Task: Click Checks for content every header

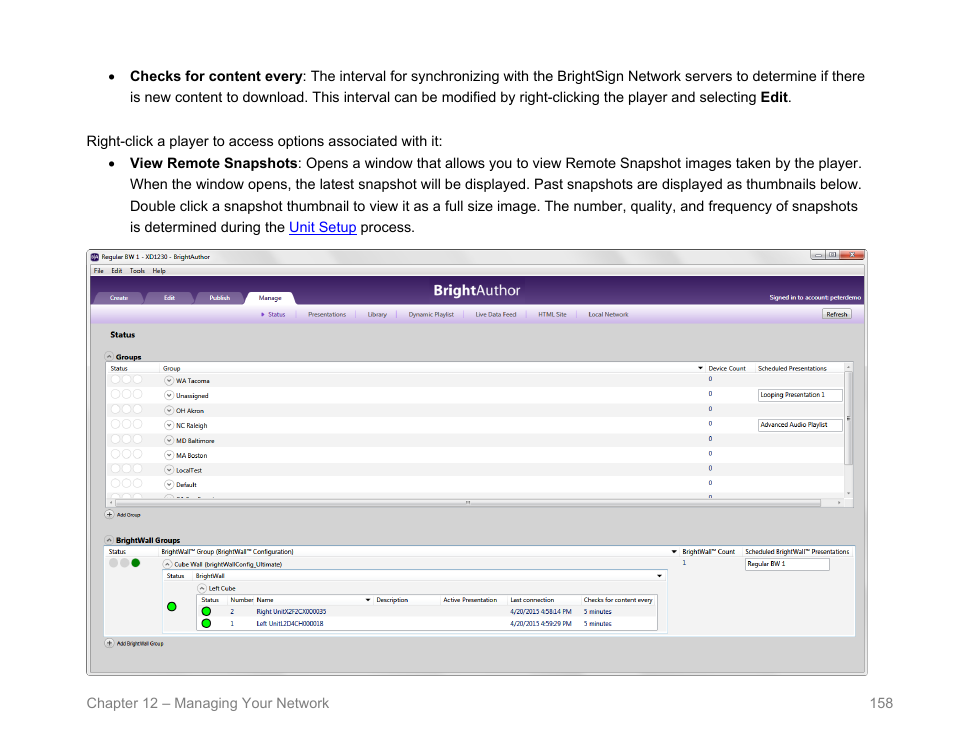Action: coord(618,600)
